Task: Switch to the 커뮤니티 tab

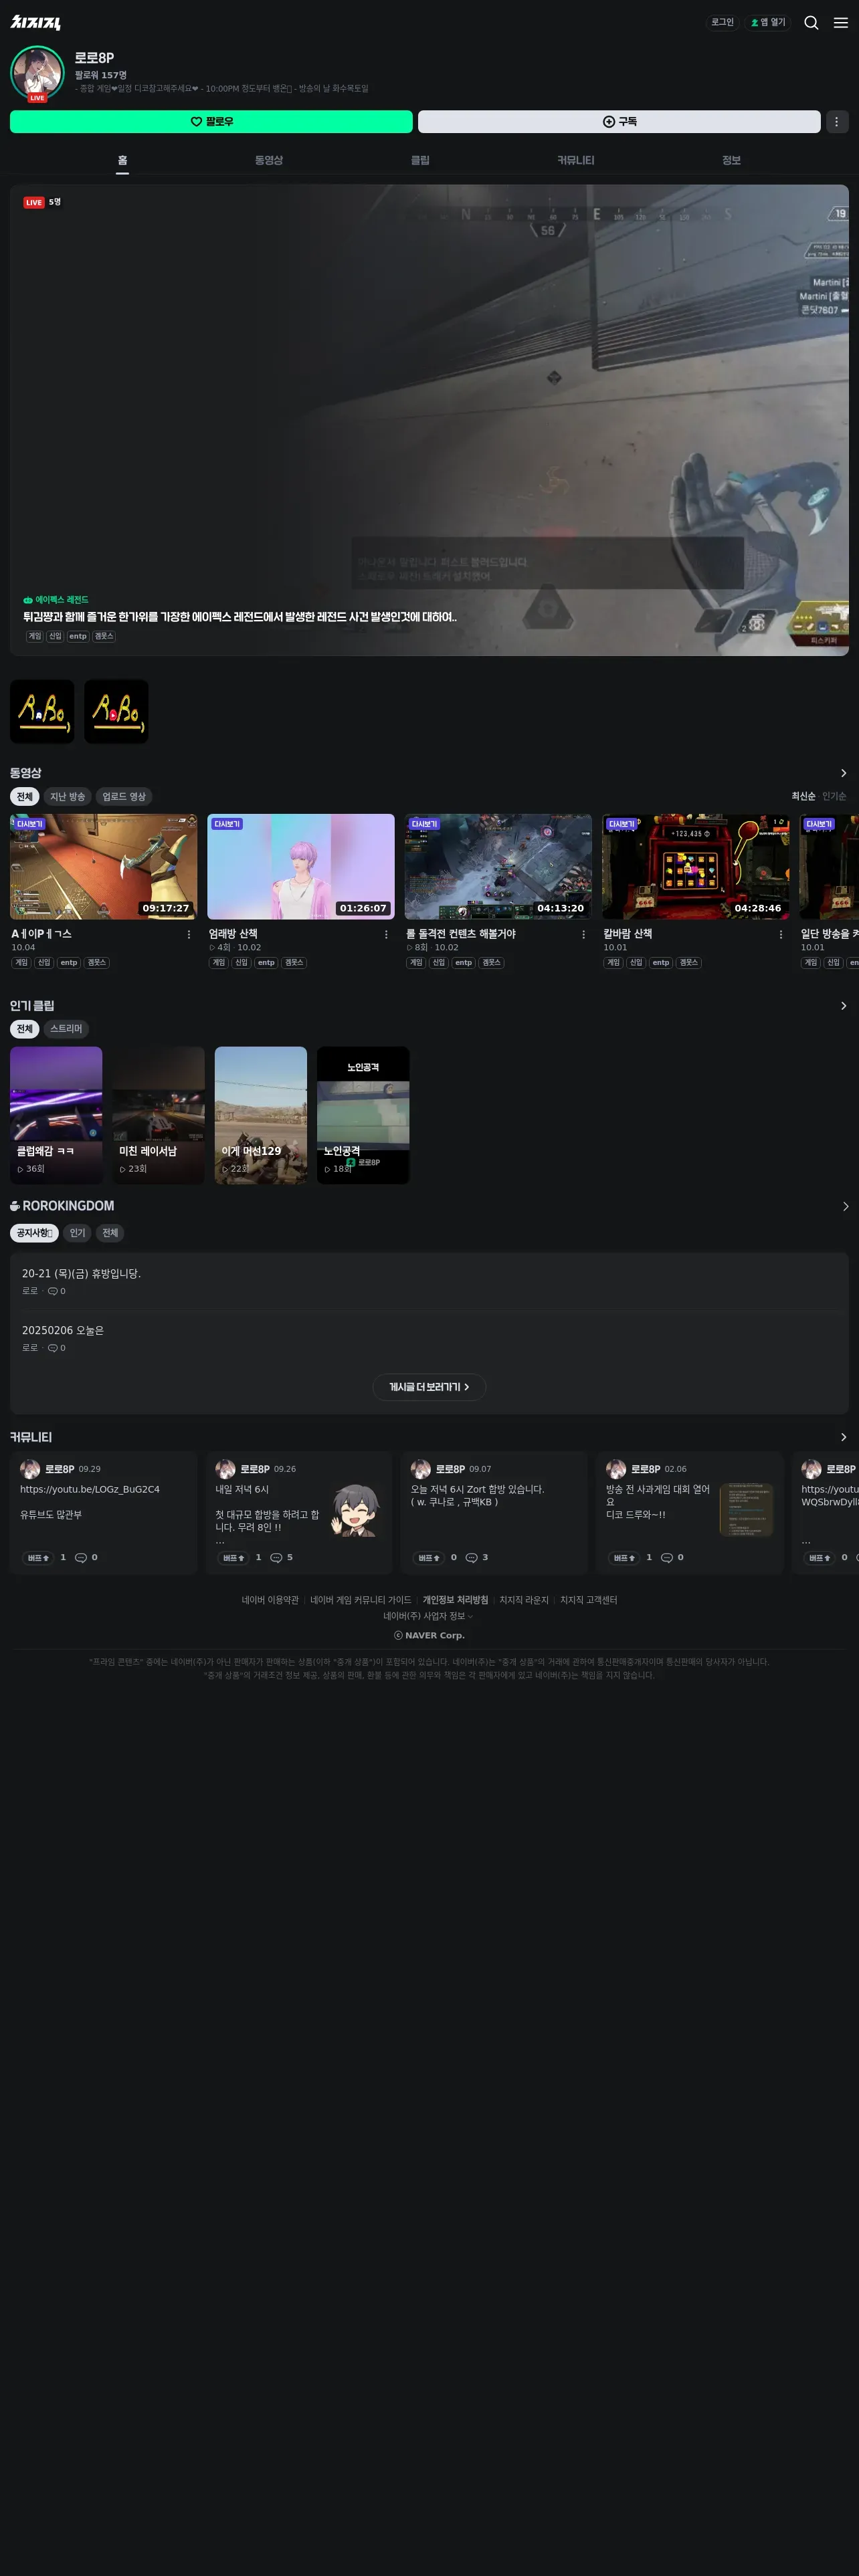Action: 576,160
